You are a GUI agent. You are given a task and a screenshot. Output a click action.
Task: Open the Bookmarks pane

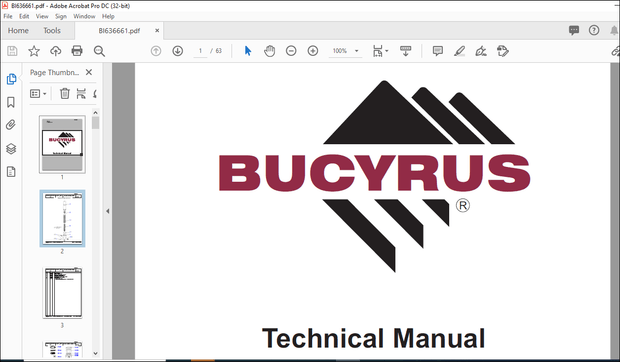coord(11,102)
